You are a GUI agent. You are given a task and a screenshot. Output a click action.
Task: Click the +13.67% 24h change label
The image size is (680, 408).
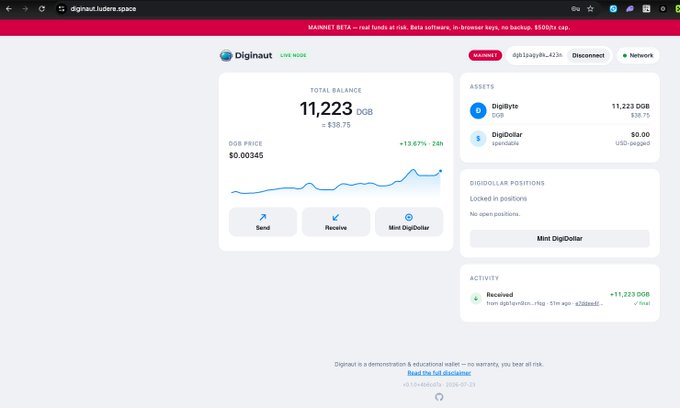pos(421,144)
